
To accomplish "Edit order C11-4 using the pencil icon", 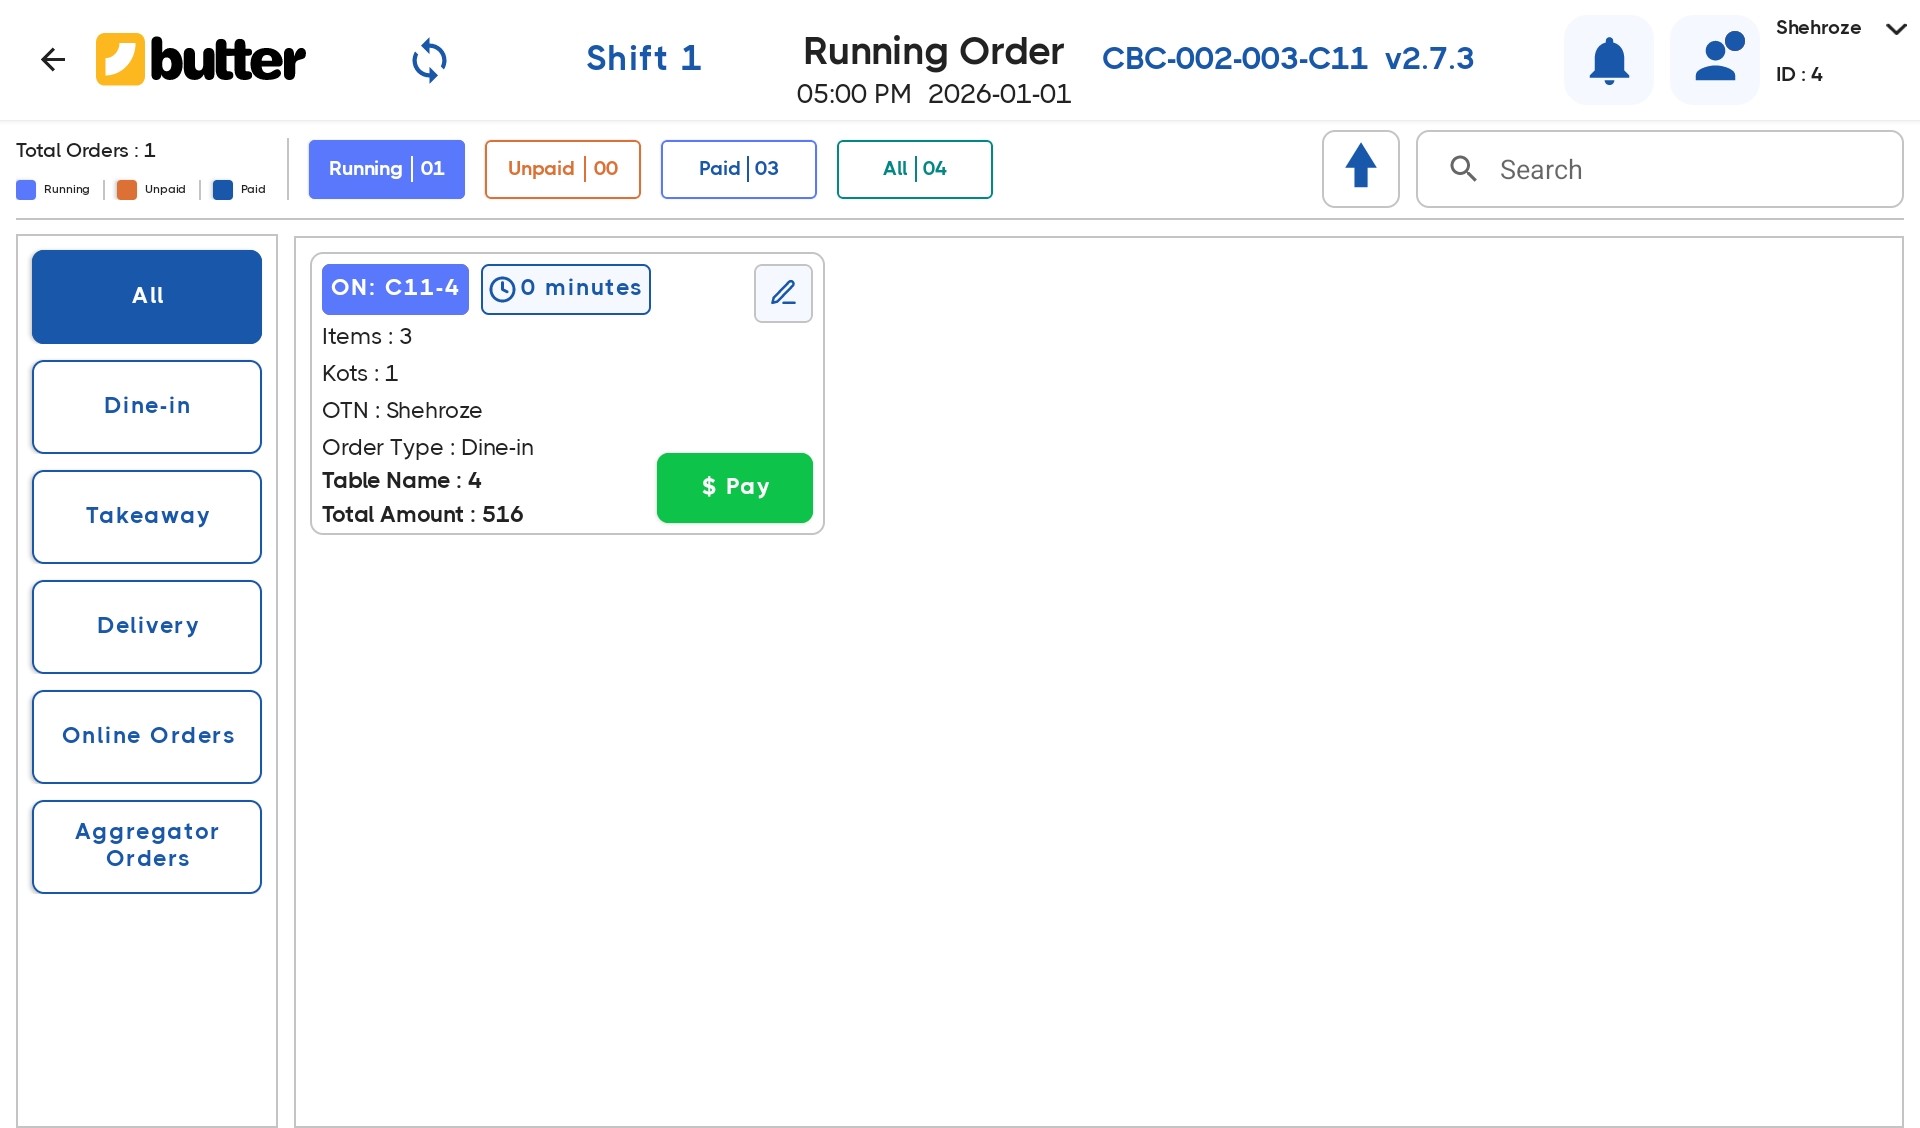I will click(783, 293).
